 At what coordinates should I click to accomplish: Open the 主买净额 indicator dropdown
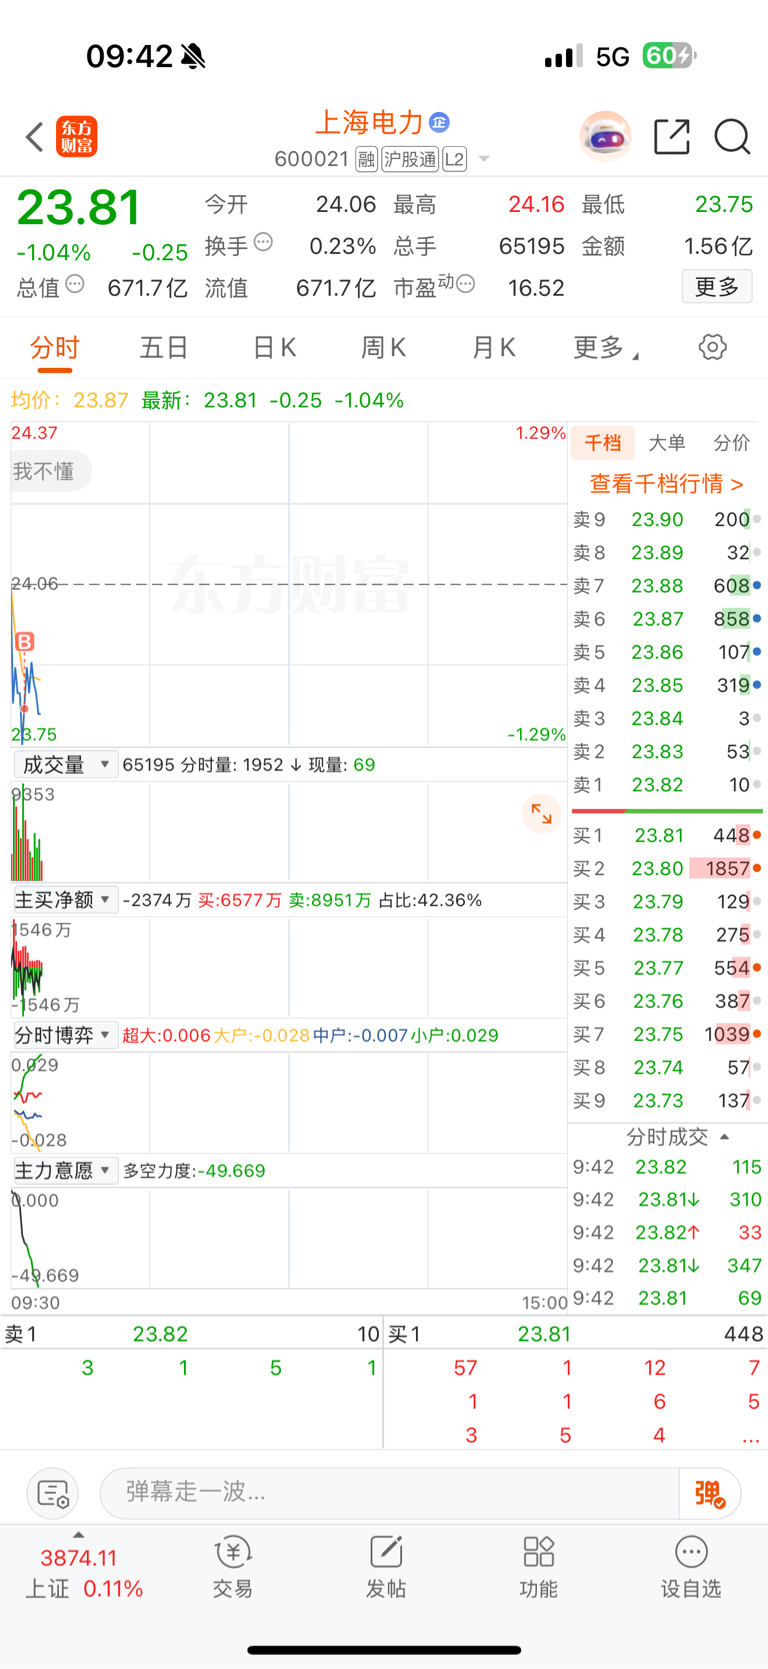click(x=66, y=900)
